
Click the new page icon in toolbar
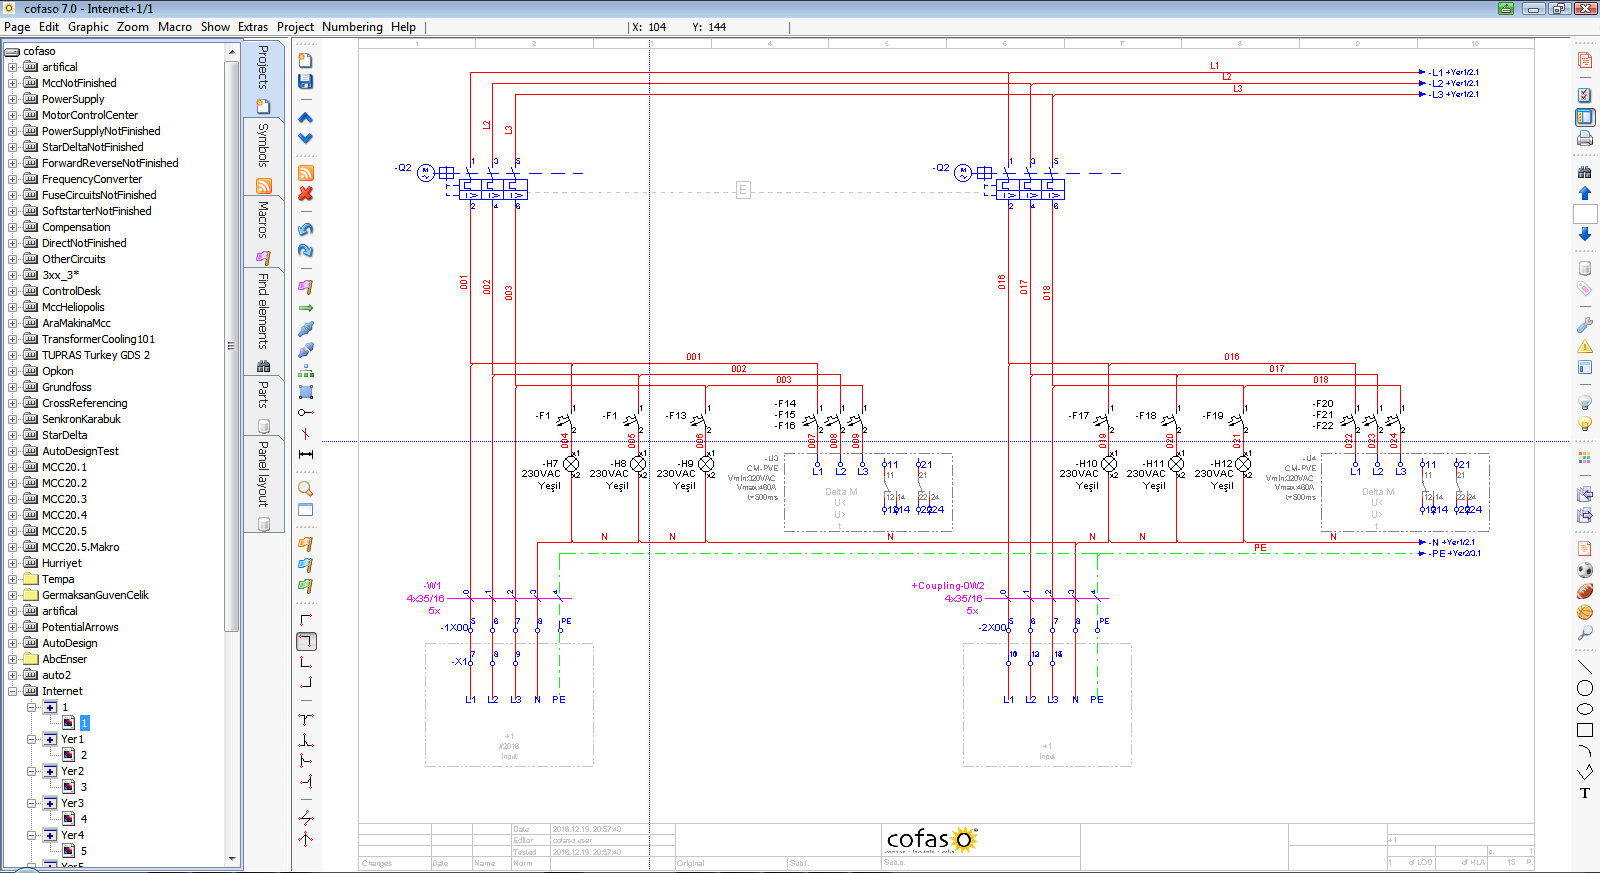coord(306,61)
